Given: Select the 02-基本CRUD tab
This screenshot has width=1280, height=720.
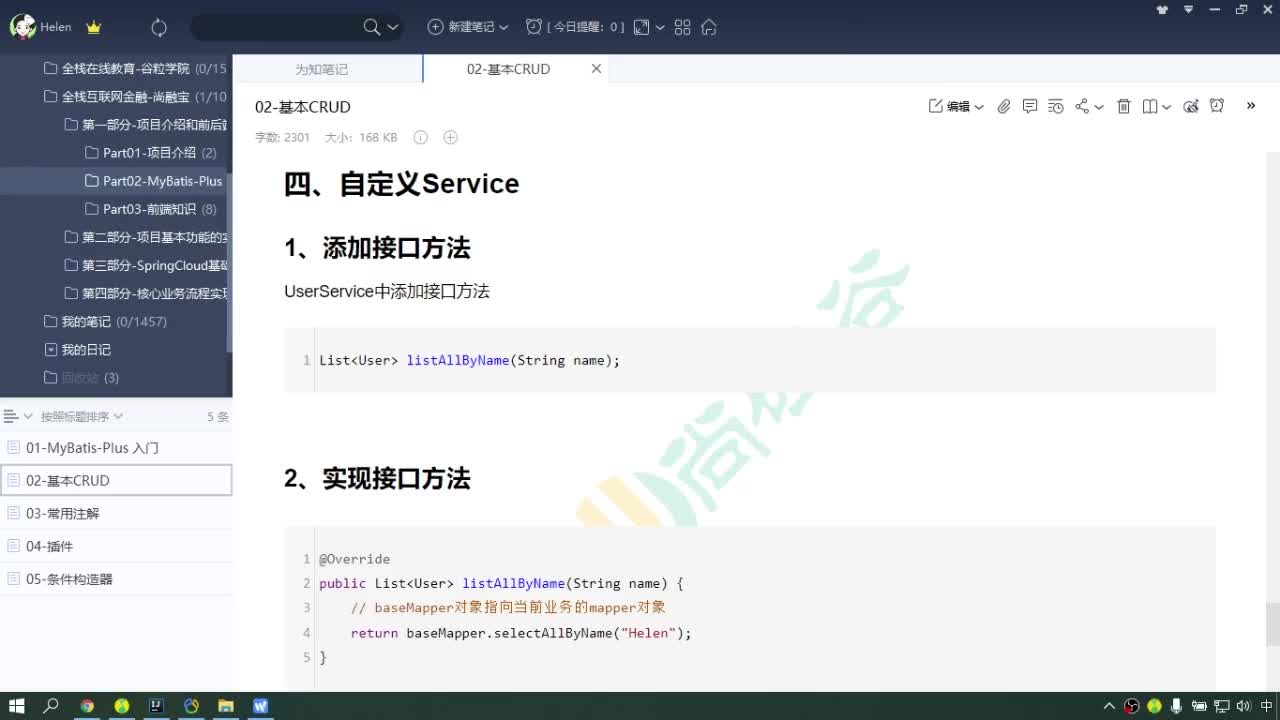Looking at the screenshot, I should pyautogui.click(x=508, y=69).
